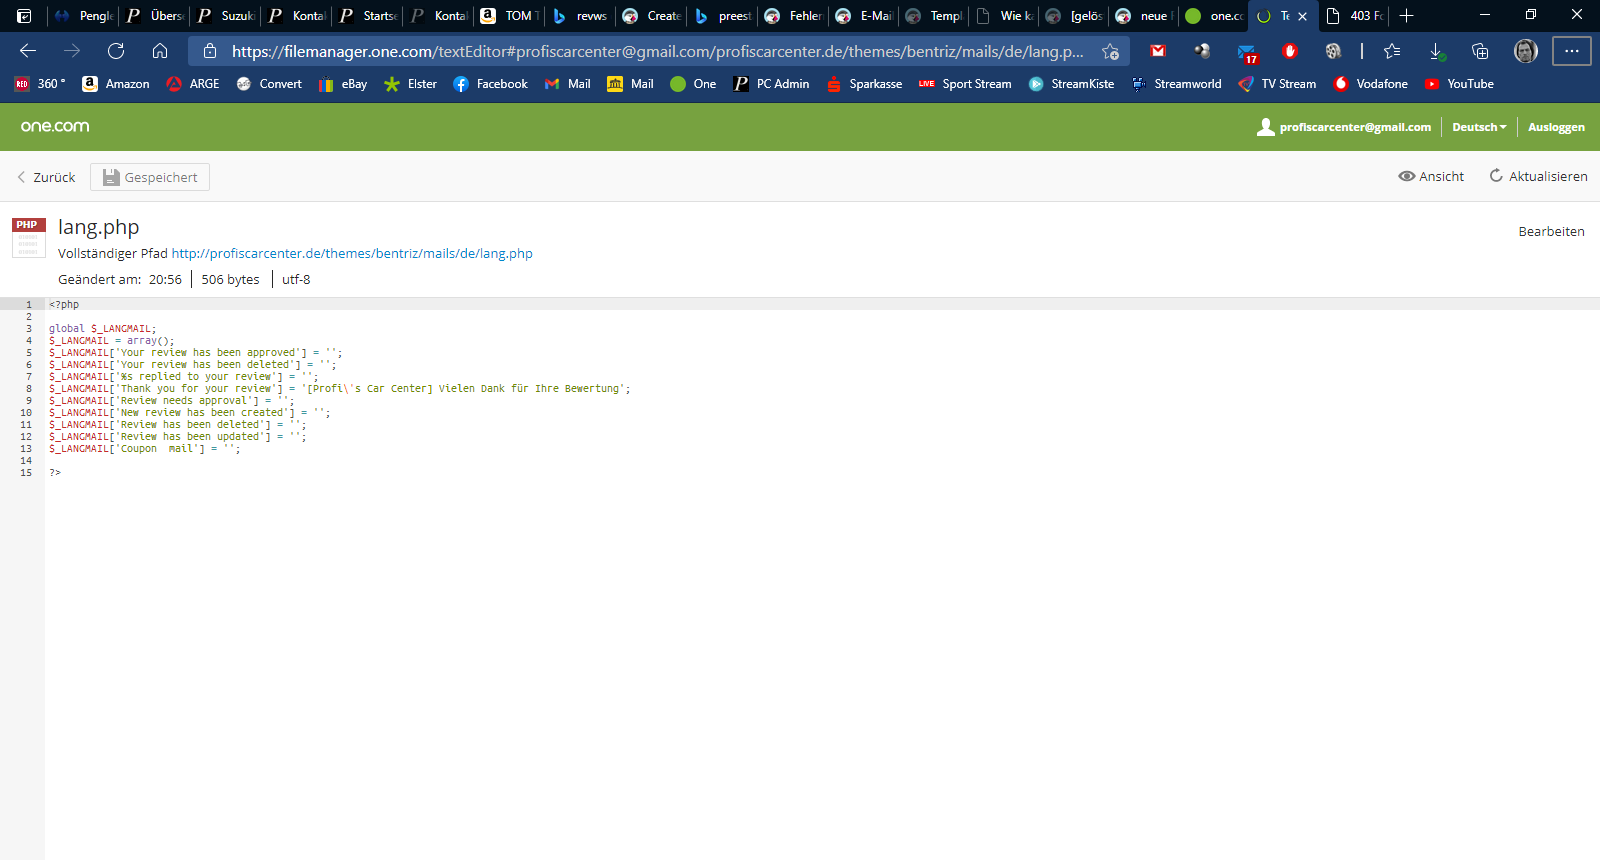This screenshot has height=860, width=1600.
Task: Click the '<?php' opening line
Action: click(64, 304)
